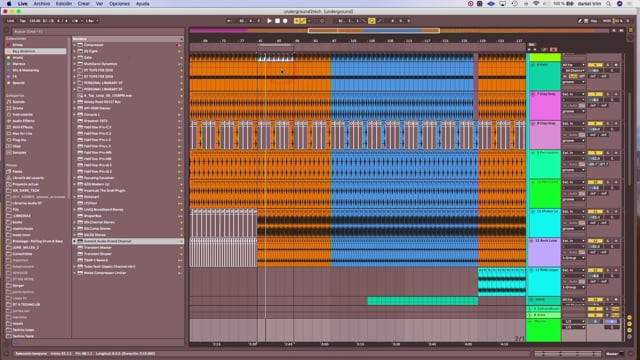
Task: Select the Max for Live category
Action: (22, 133)
